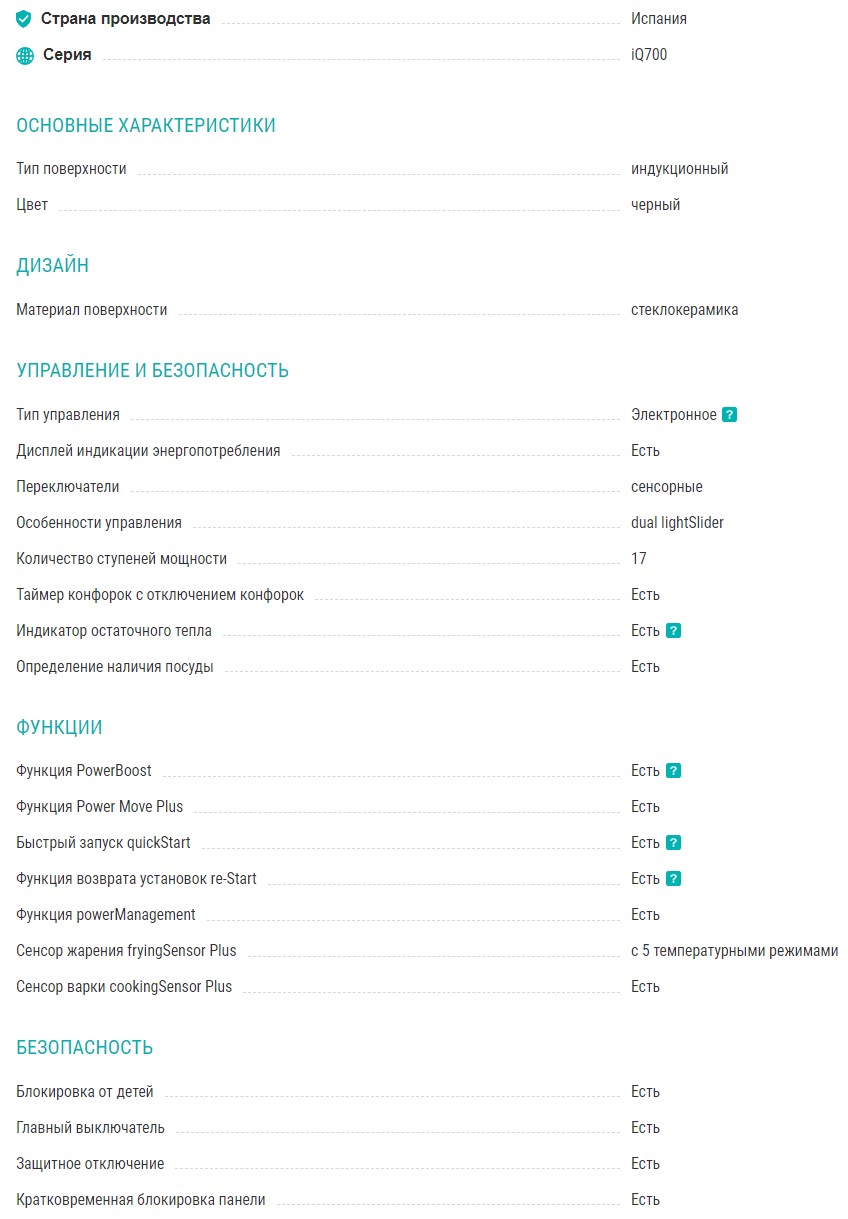The height and width of the screenshot is (1219, 848).
Task: Click the dual lightSlider value
Action: pyautogui.click(x=677, y=523)
